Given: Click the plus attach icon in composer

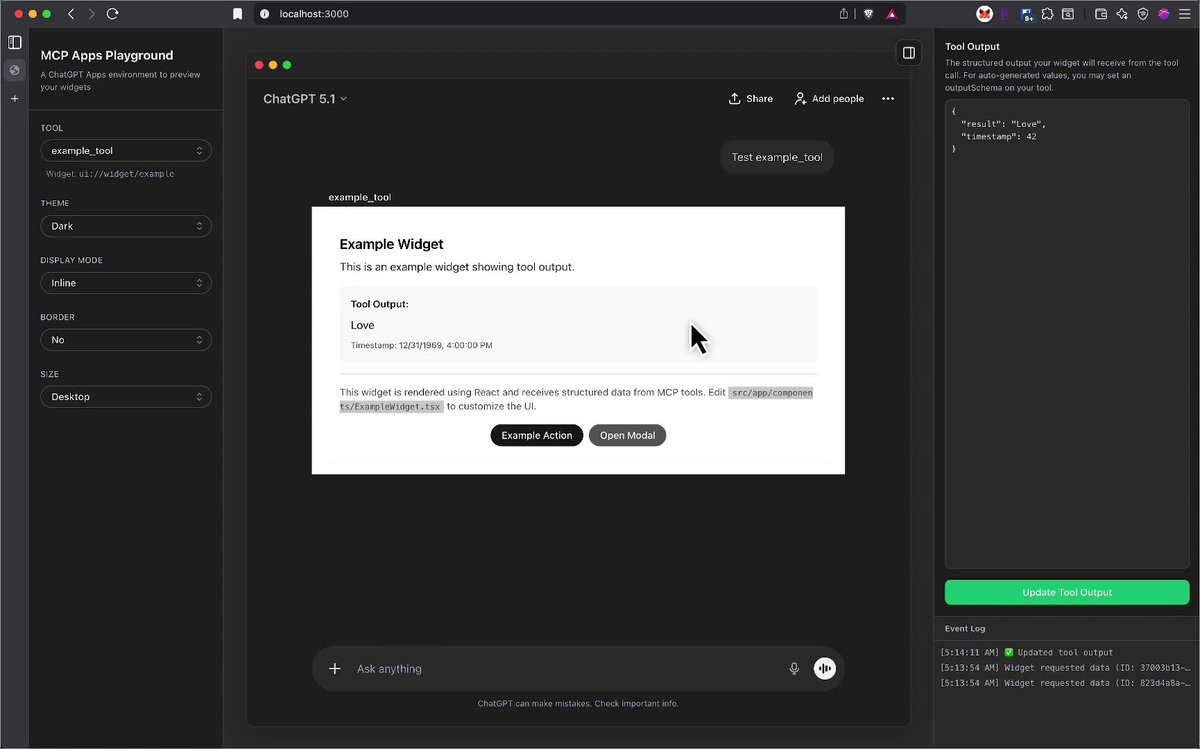Looking at the screenshot, I should (335, 669).
